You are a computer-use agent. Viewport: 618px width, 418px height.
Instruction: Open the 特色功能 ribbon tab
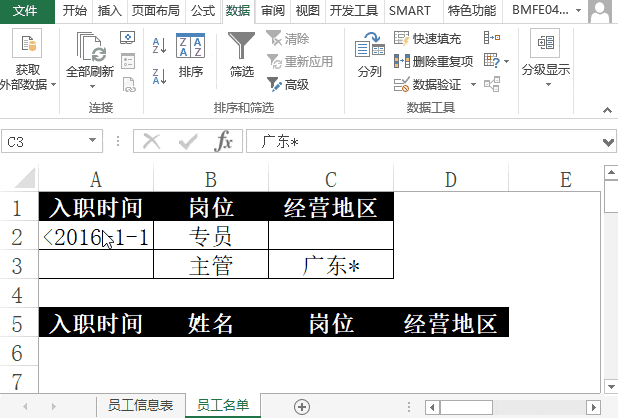(472, 11)
